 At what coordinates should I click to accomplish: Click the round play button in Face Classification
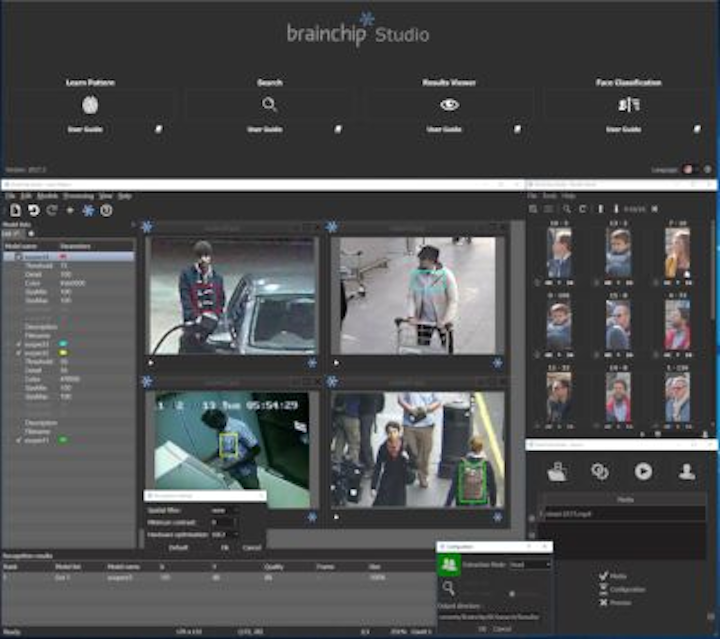(643, 471)
